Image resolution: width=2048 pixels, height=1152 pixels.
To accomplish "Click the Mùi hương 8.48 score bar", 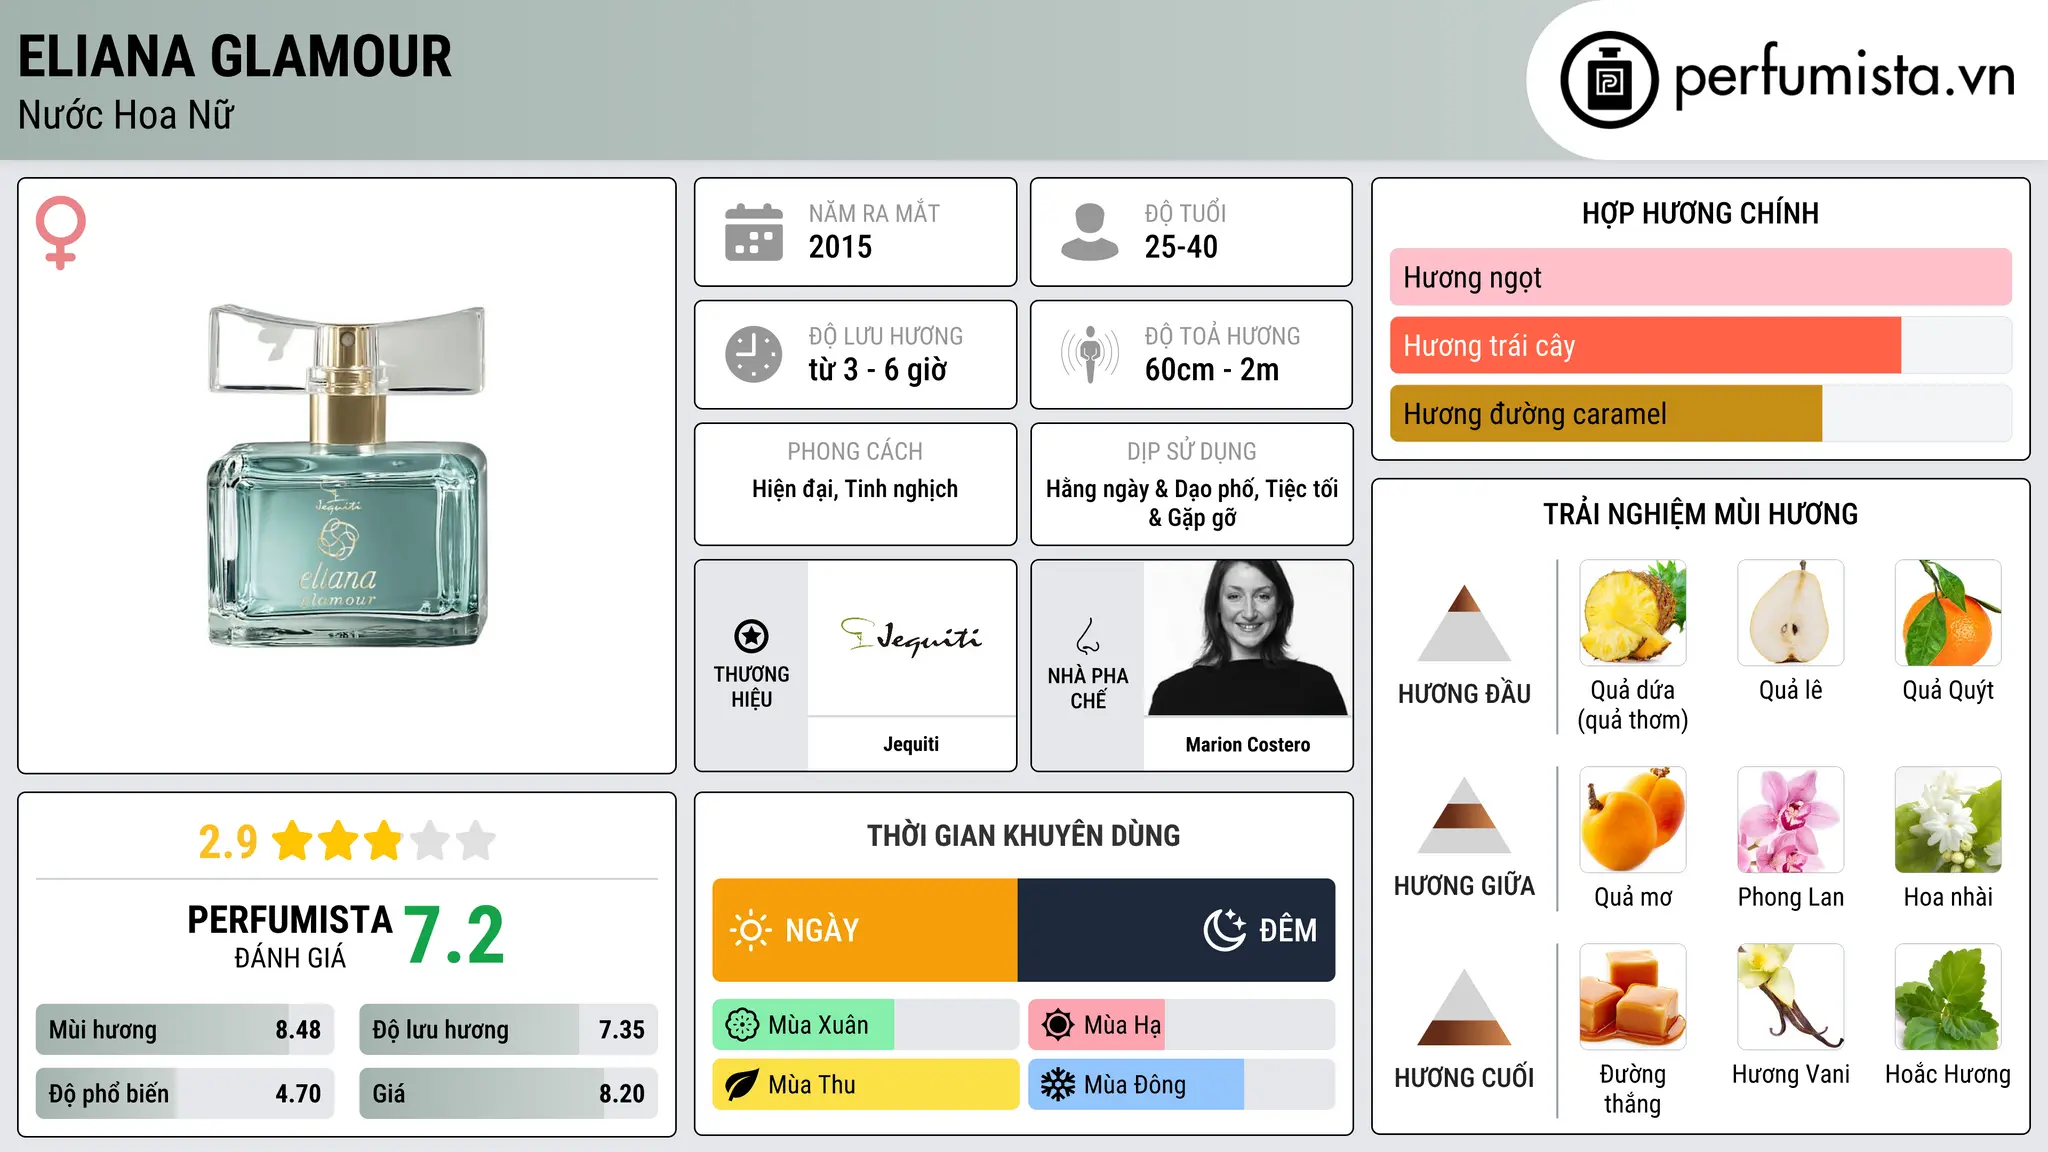I will tap(185, 1029).
